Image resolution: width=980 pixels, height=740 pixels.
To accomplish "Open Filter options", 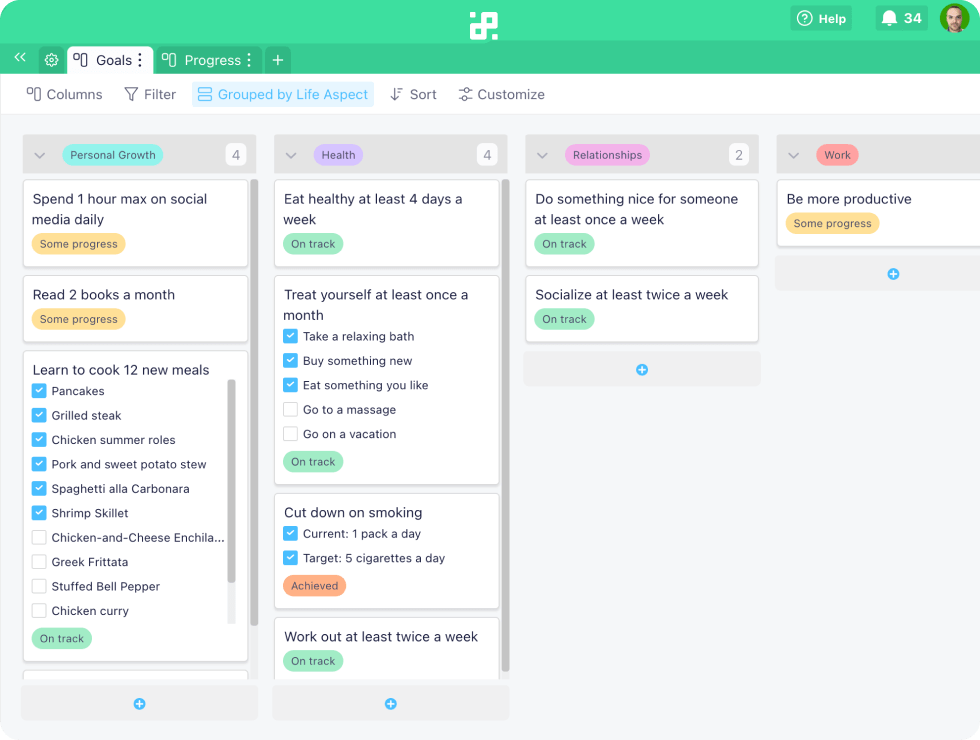I will (150, 94).
